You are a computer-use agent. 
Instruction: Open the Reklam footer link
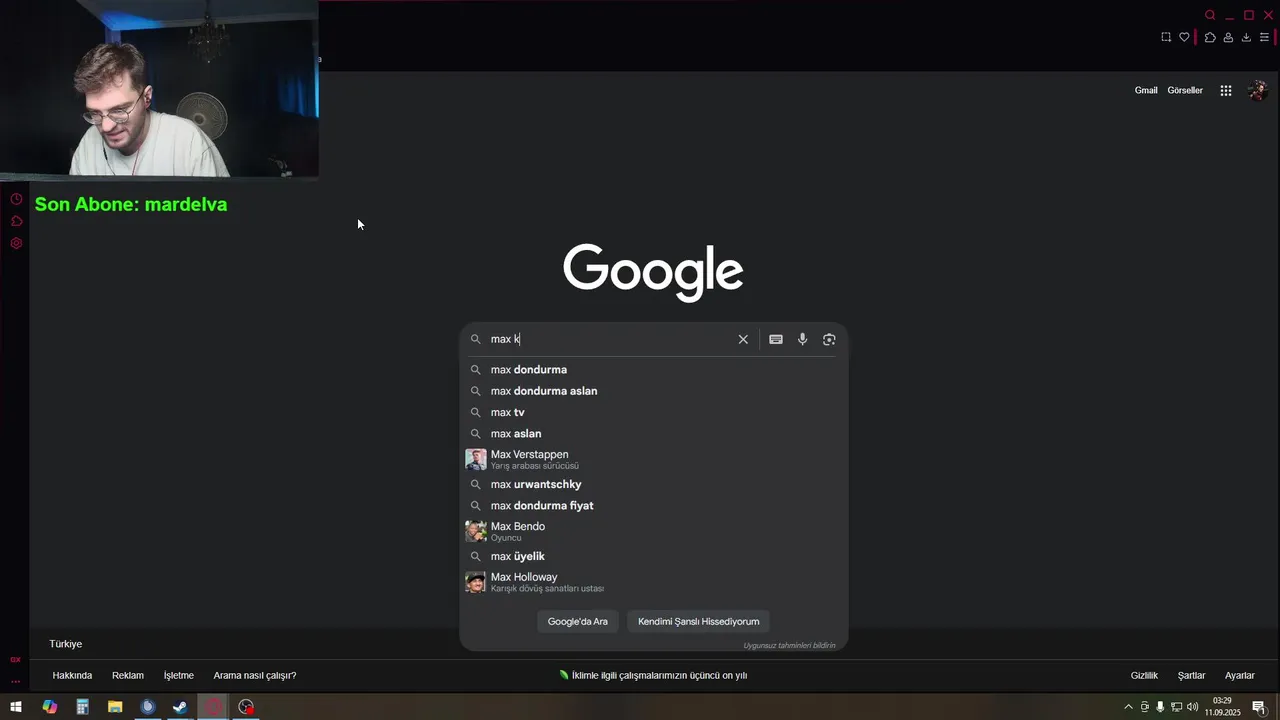click(128, 675)
